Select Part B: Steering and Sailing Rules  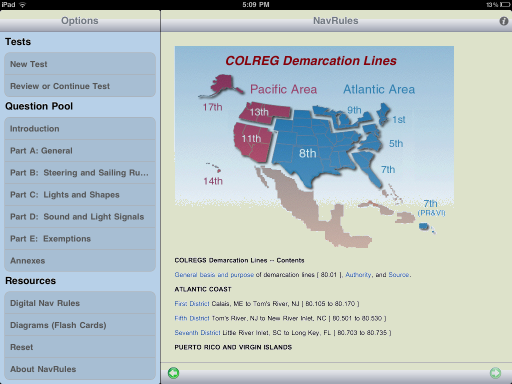[x=80, y=173]
